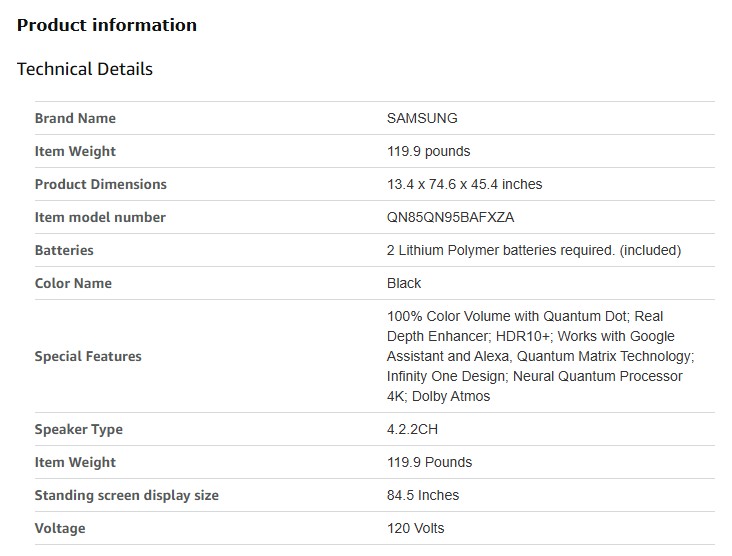
Task: Select the 120 Volts value
Action: coord(415,528)
